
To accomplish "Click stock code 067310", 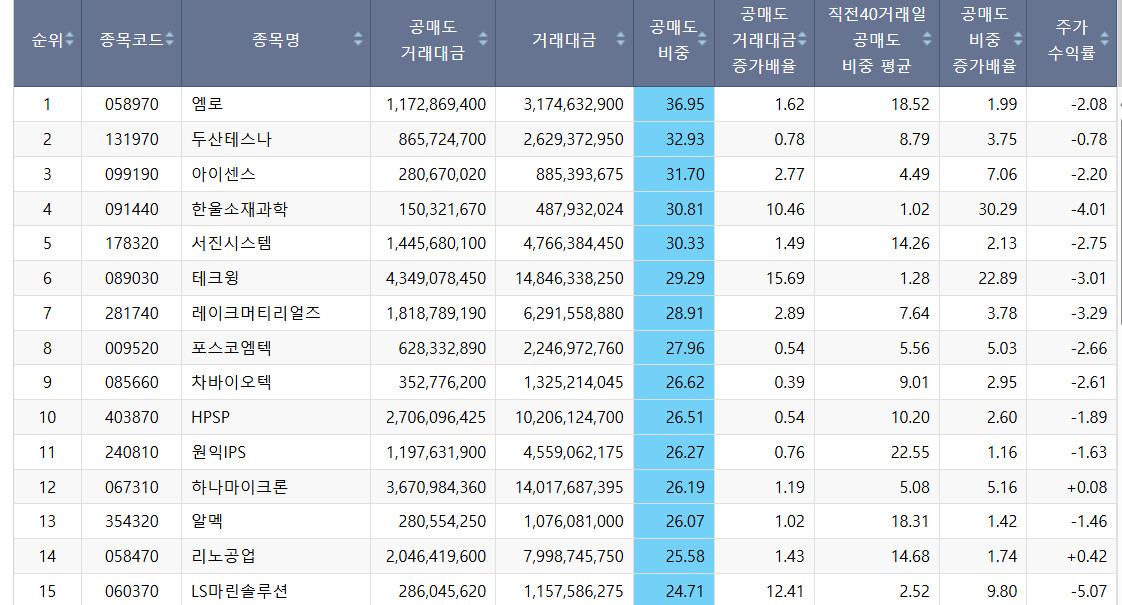I will pyautogui.click(x=132, y=488).
